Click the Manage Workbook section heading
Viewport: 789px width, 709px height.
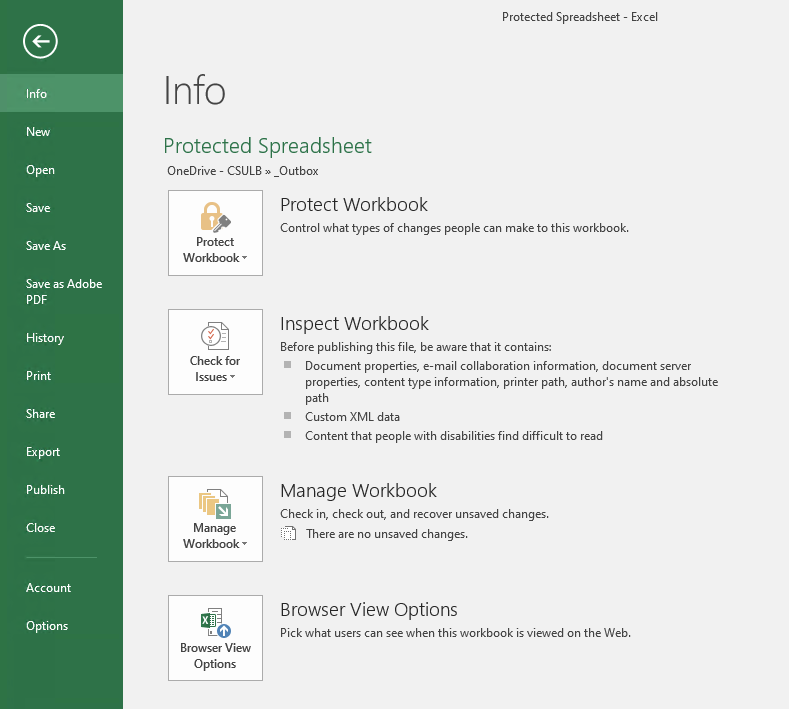pyautogui.click(x=358, y=491)
